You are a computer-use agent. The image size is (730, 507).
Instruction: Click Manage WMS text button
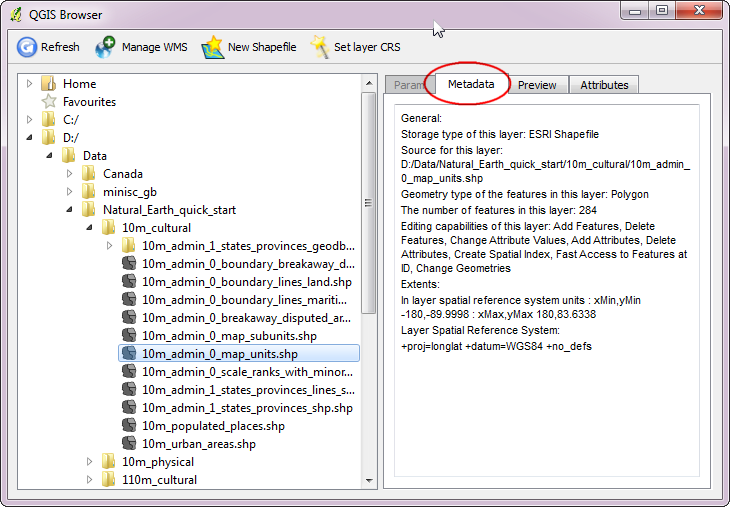tap(155, 47)
